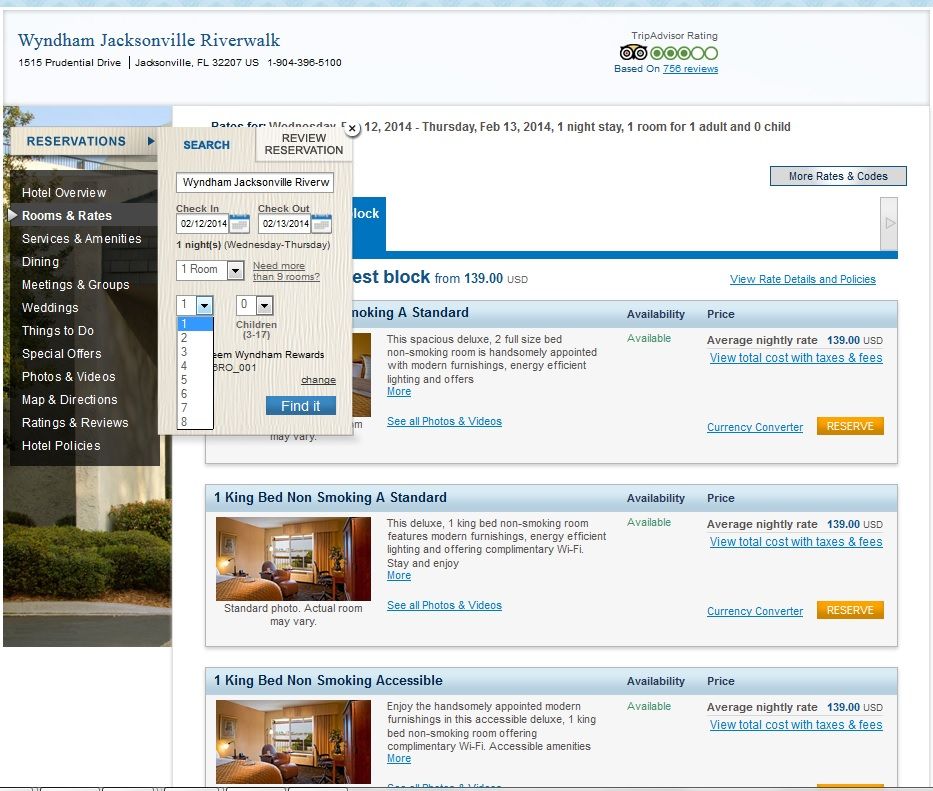The height and width of the screenshot is (791, 933).
Task: Open the Check Out calendar icon
Action: (x=321, y=224)
